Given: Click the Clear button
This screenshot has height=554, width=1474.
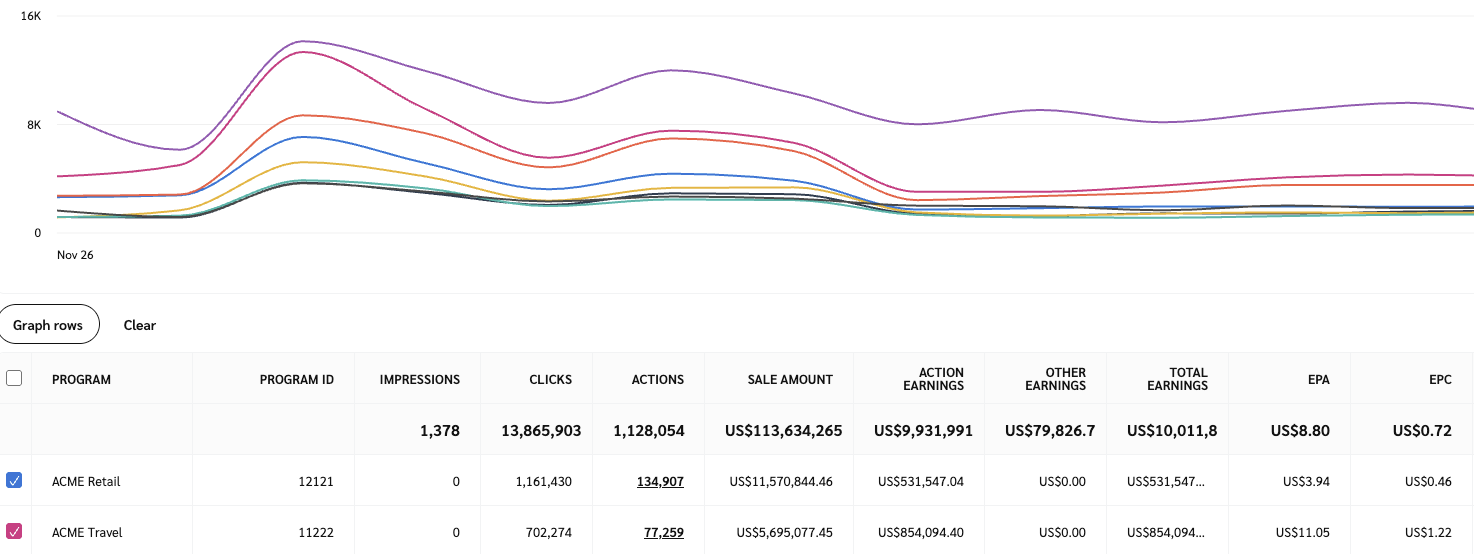Looking at the screenshot, I should coord(140,325).
